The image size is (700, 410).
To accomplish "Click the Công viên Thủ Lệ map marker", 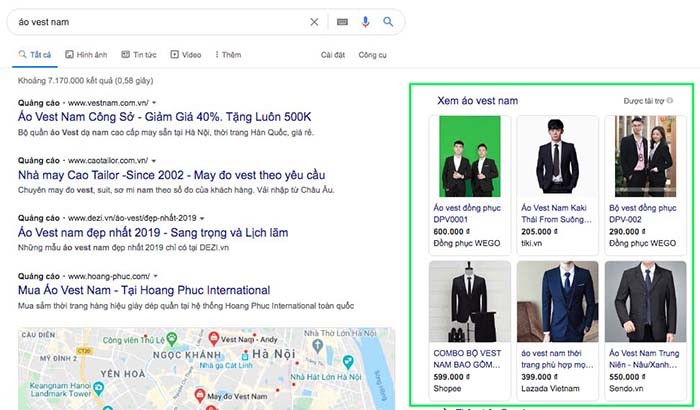I will [171, 338].
